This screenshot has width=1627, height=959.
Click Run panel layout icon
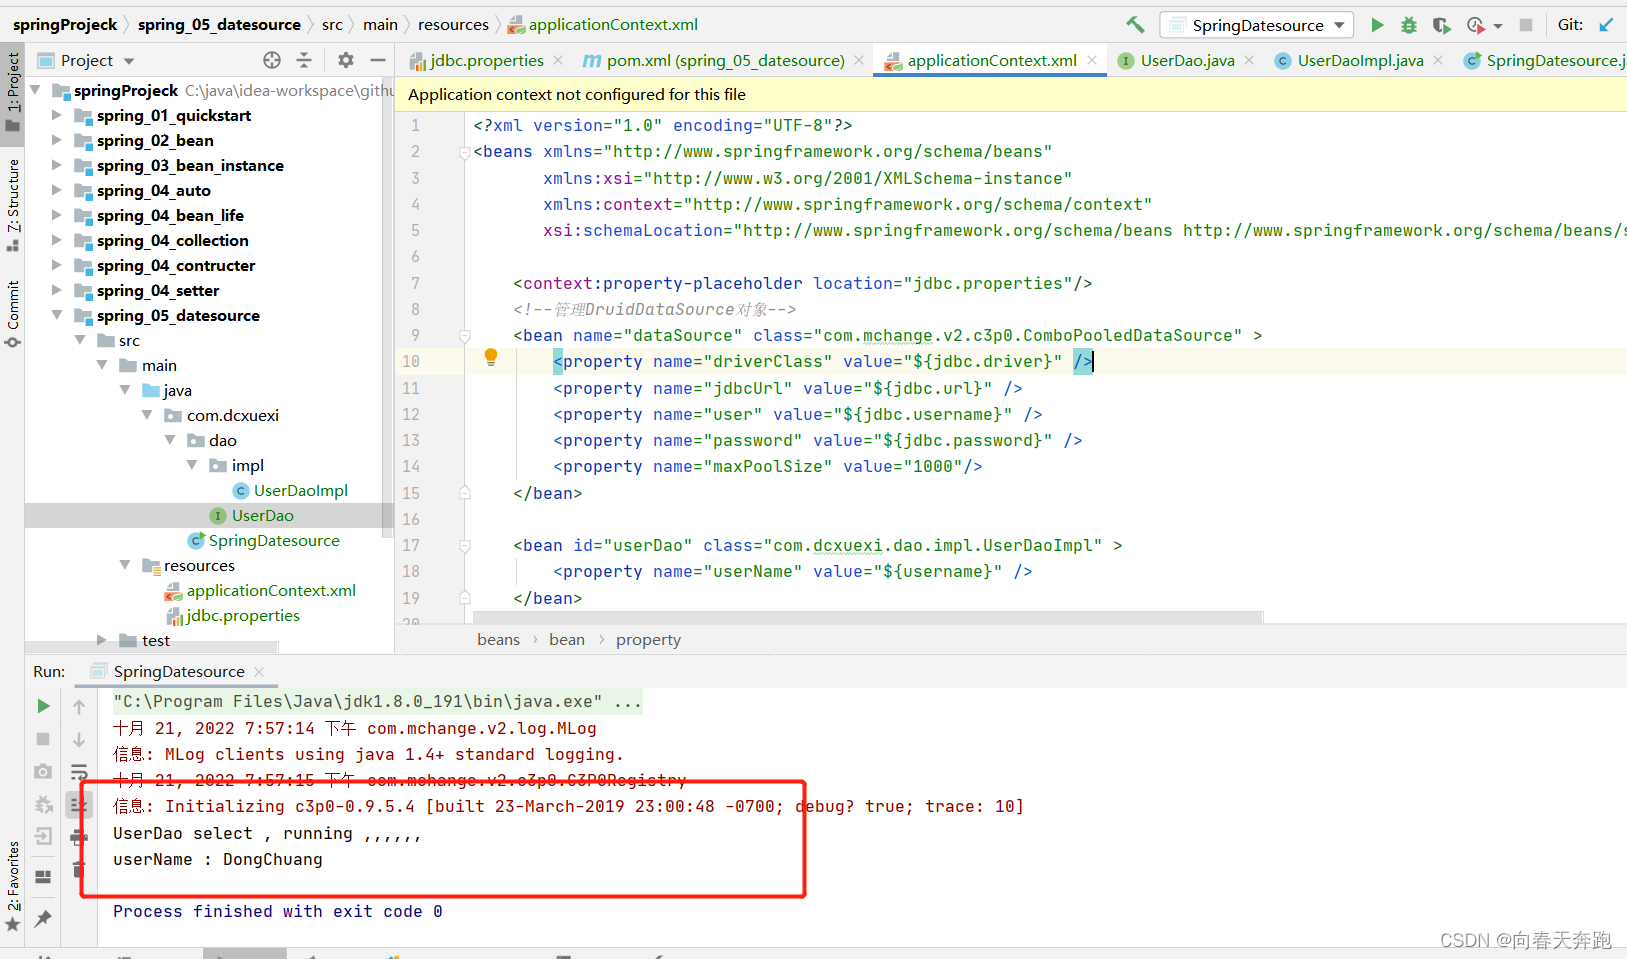43,877
